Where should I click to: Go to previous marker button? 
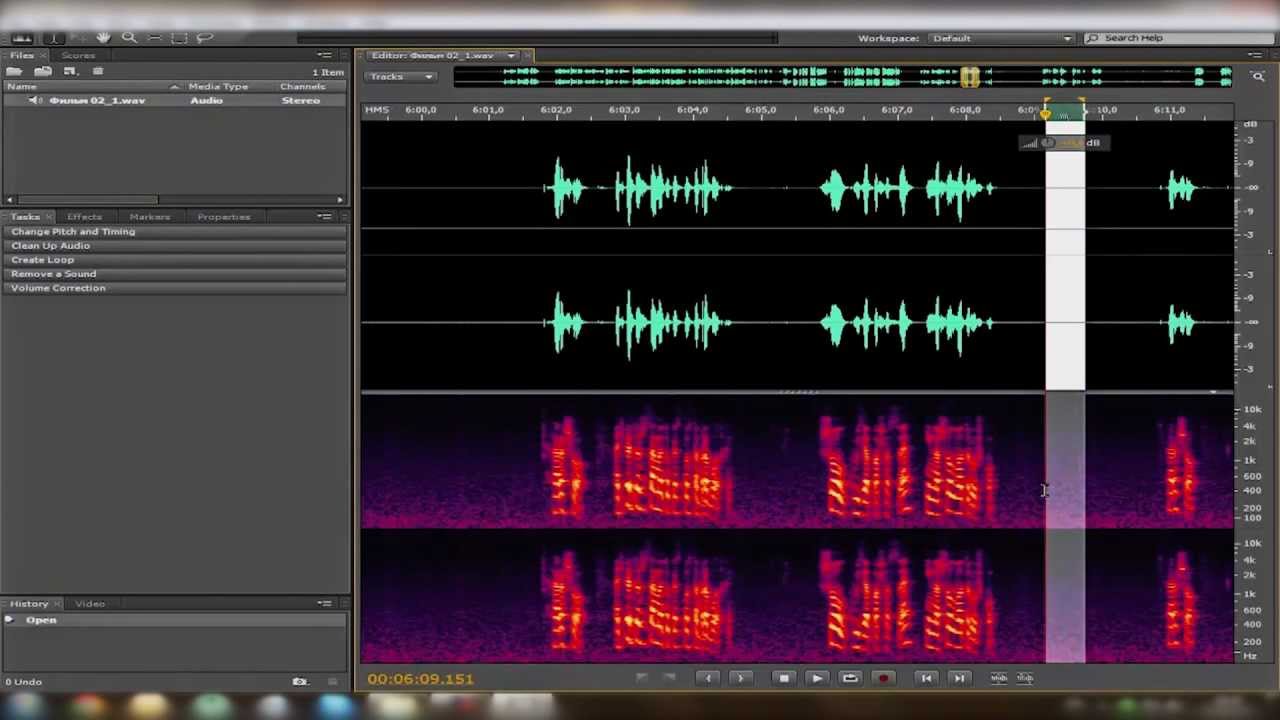[708, 678]
